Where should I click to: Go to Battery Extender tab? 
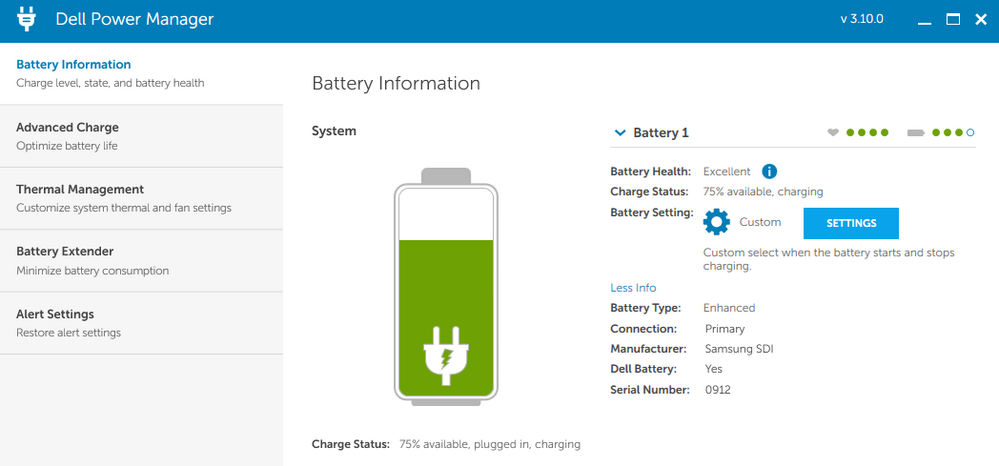click(141, 261)
